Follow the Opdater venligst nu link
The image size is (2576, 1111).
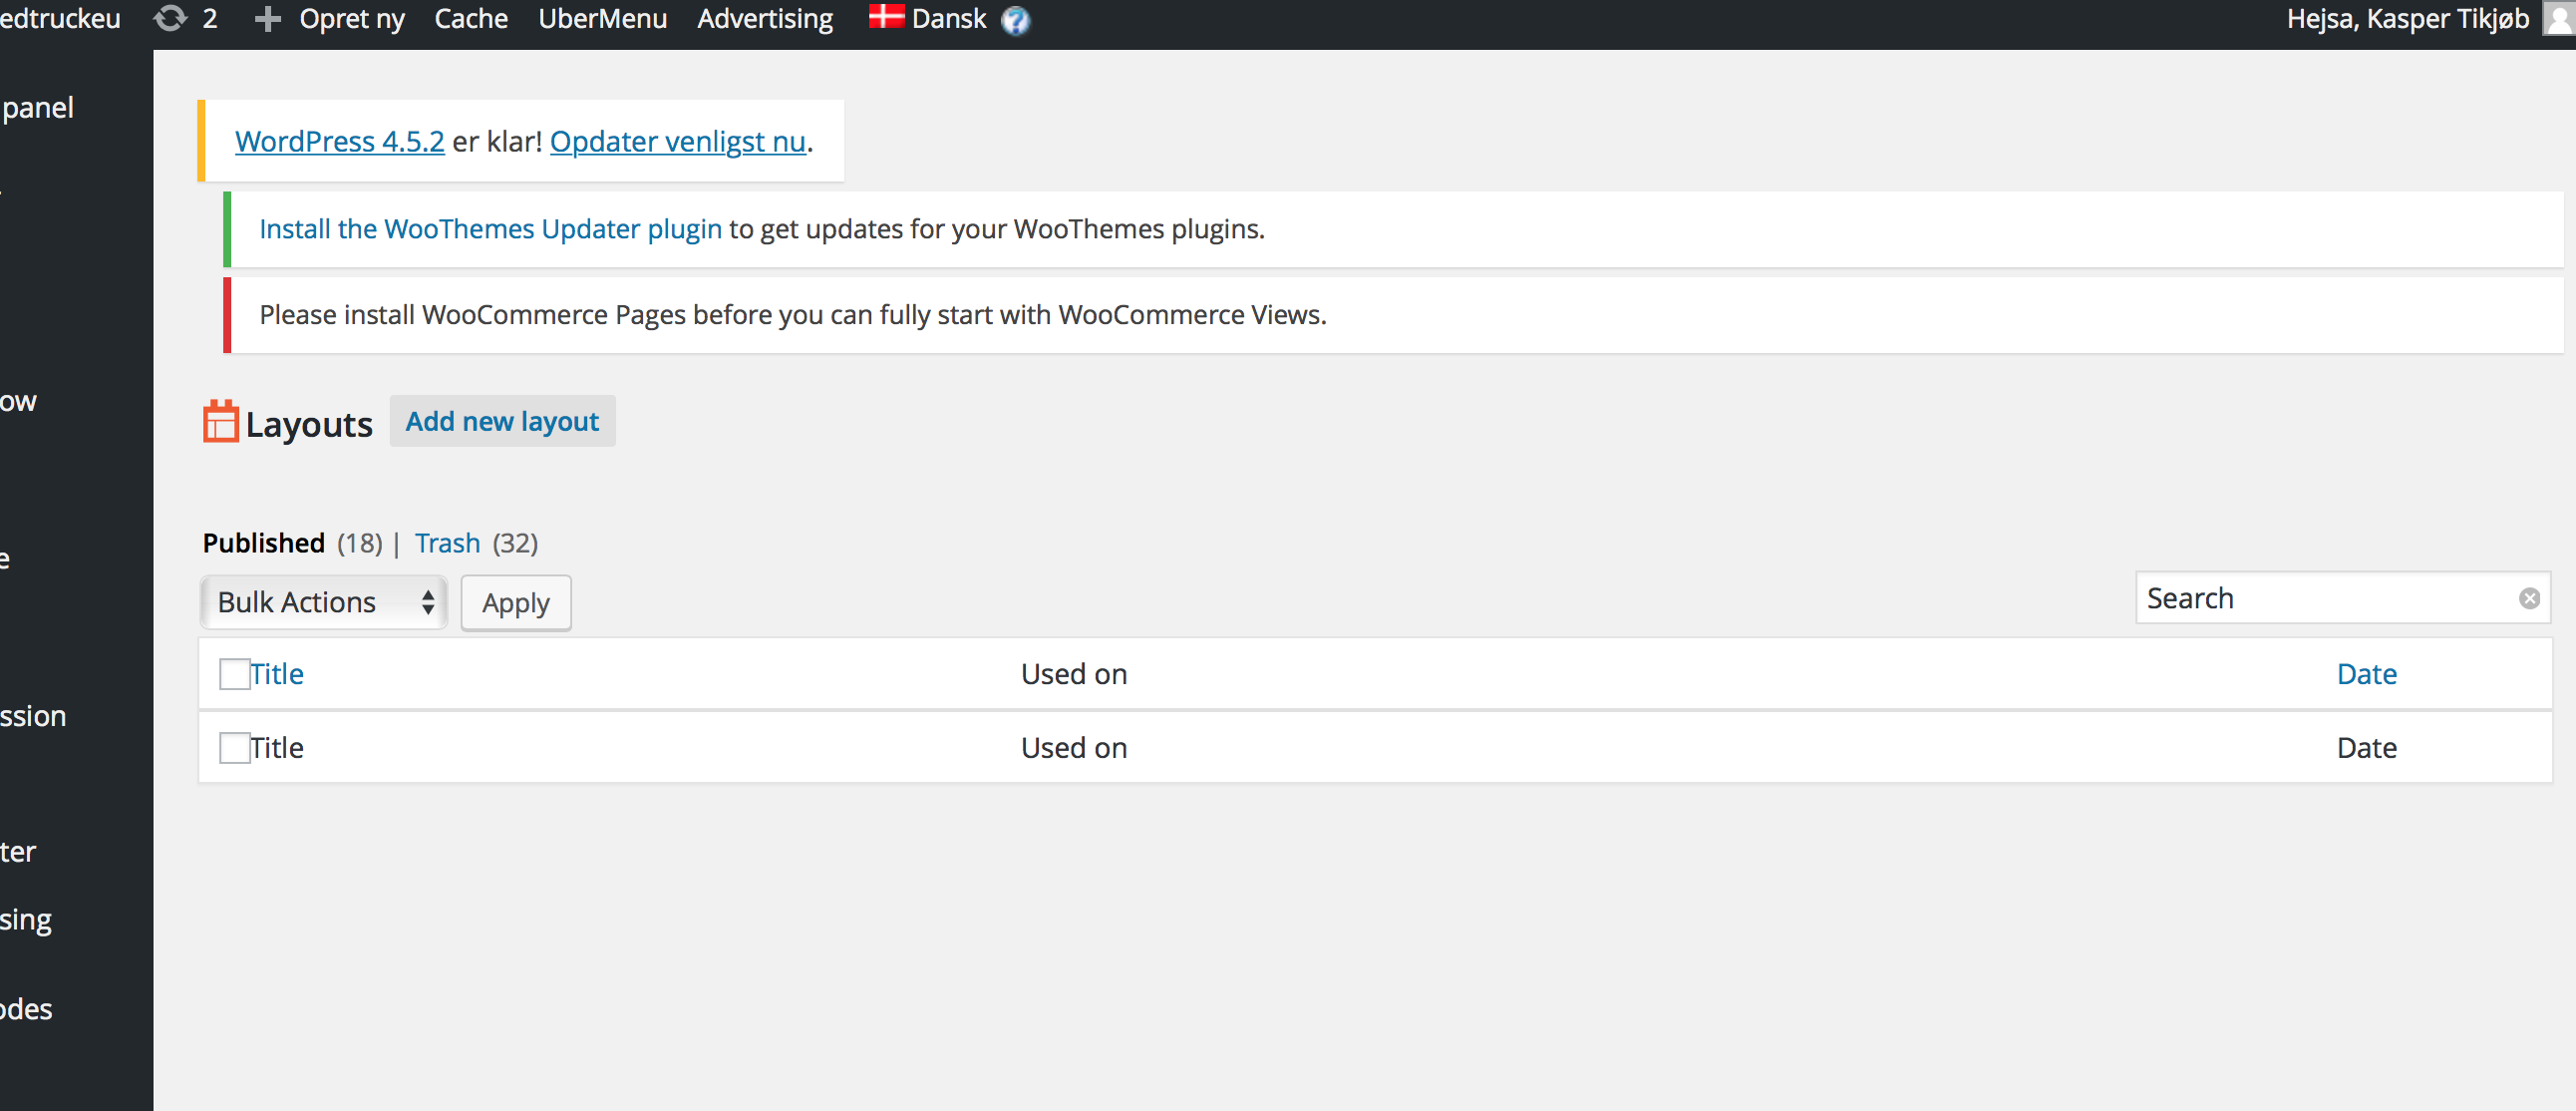tap(677, 141)
